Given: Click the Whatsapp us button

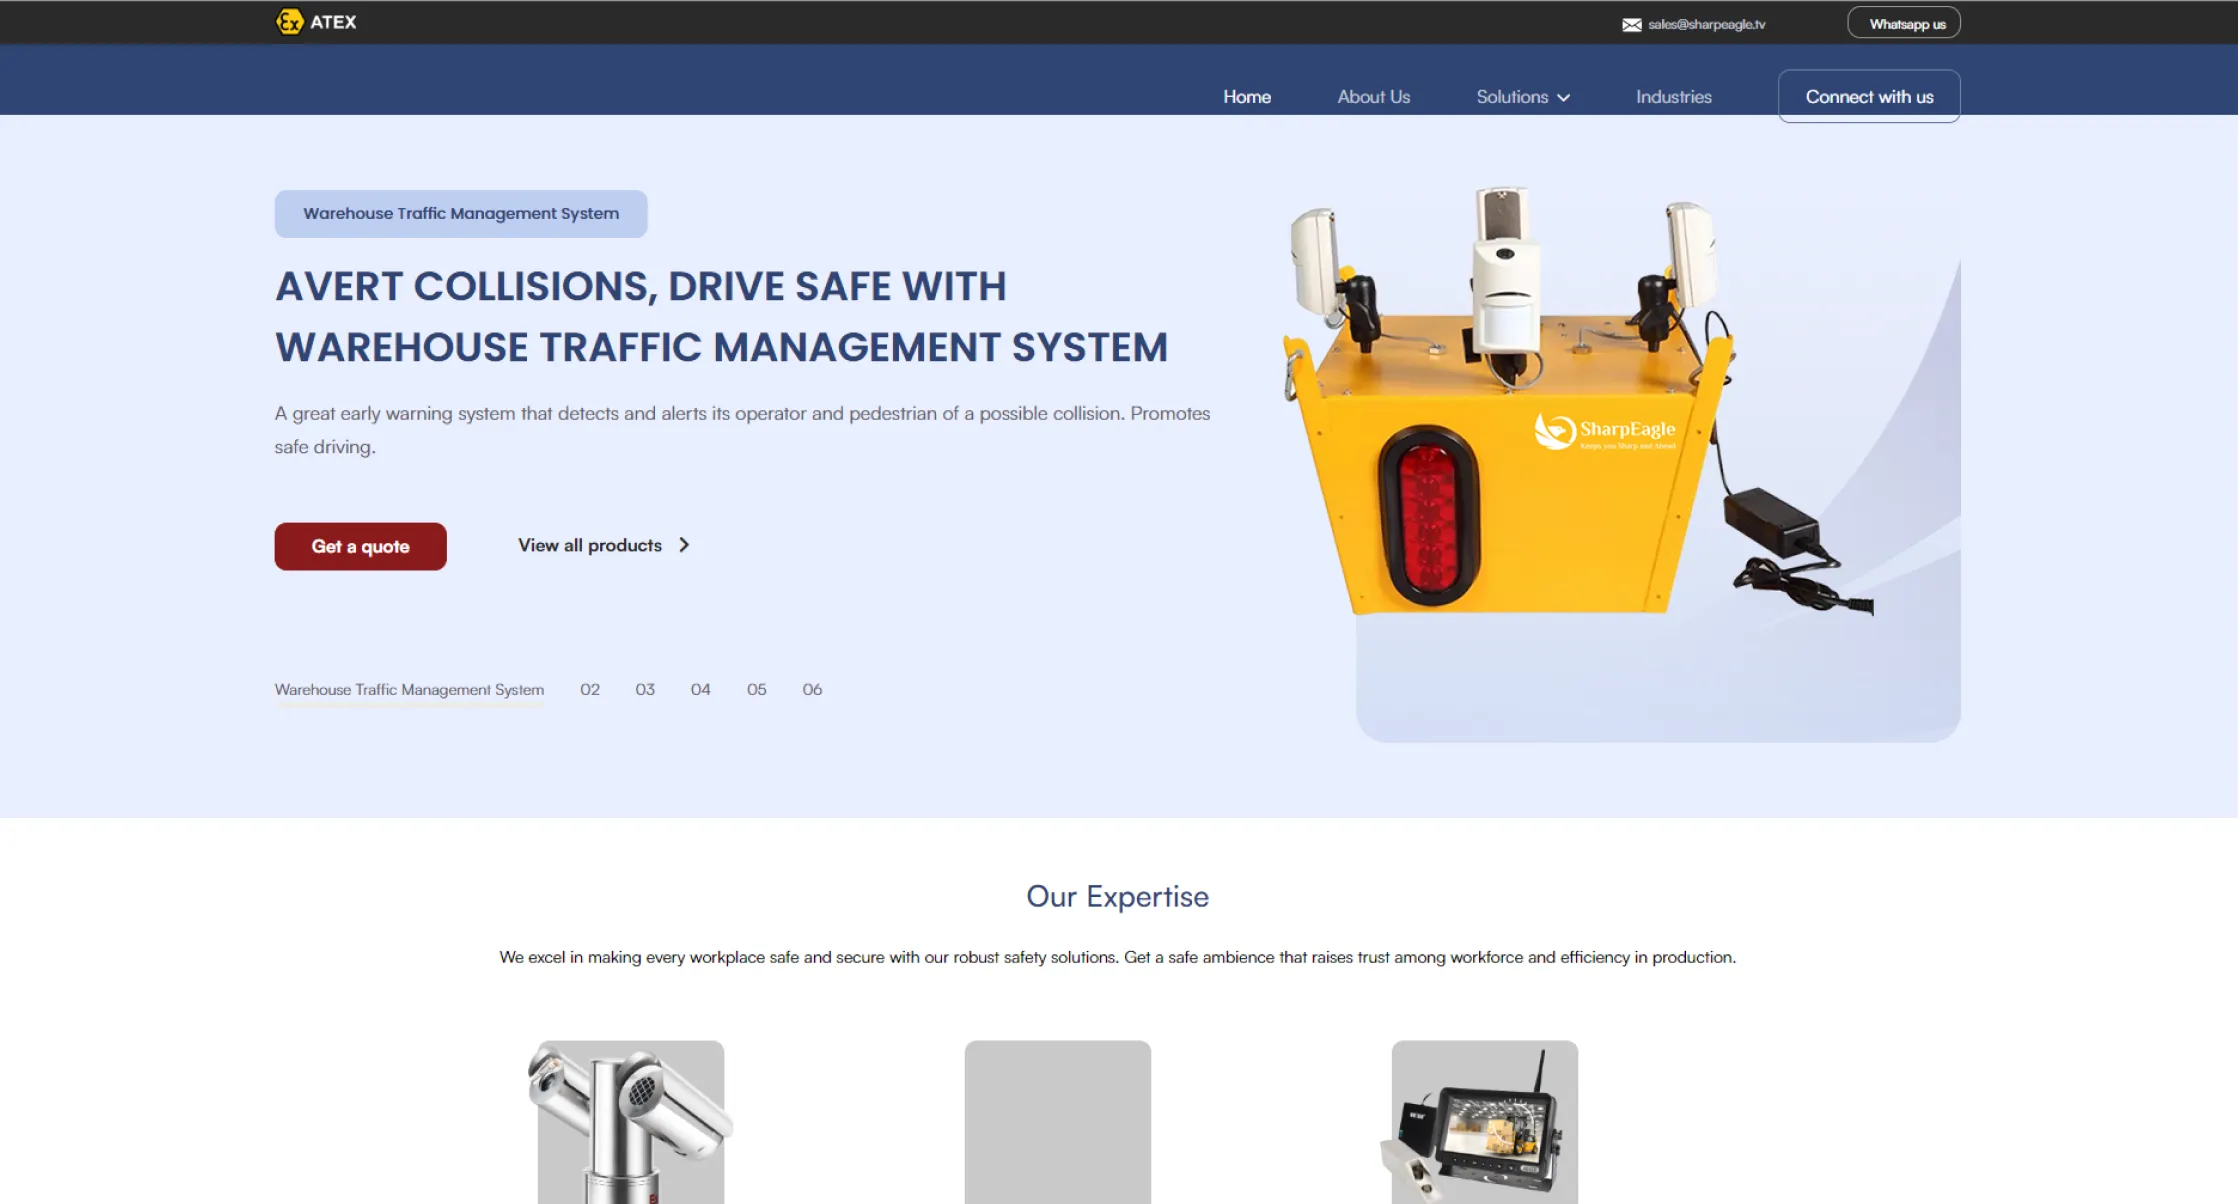Looking at the screenshot, I should tap(1903, 24).
